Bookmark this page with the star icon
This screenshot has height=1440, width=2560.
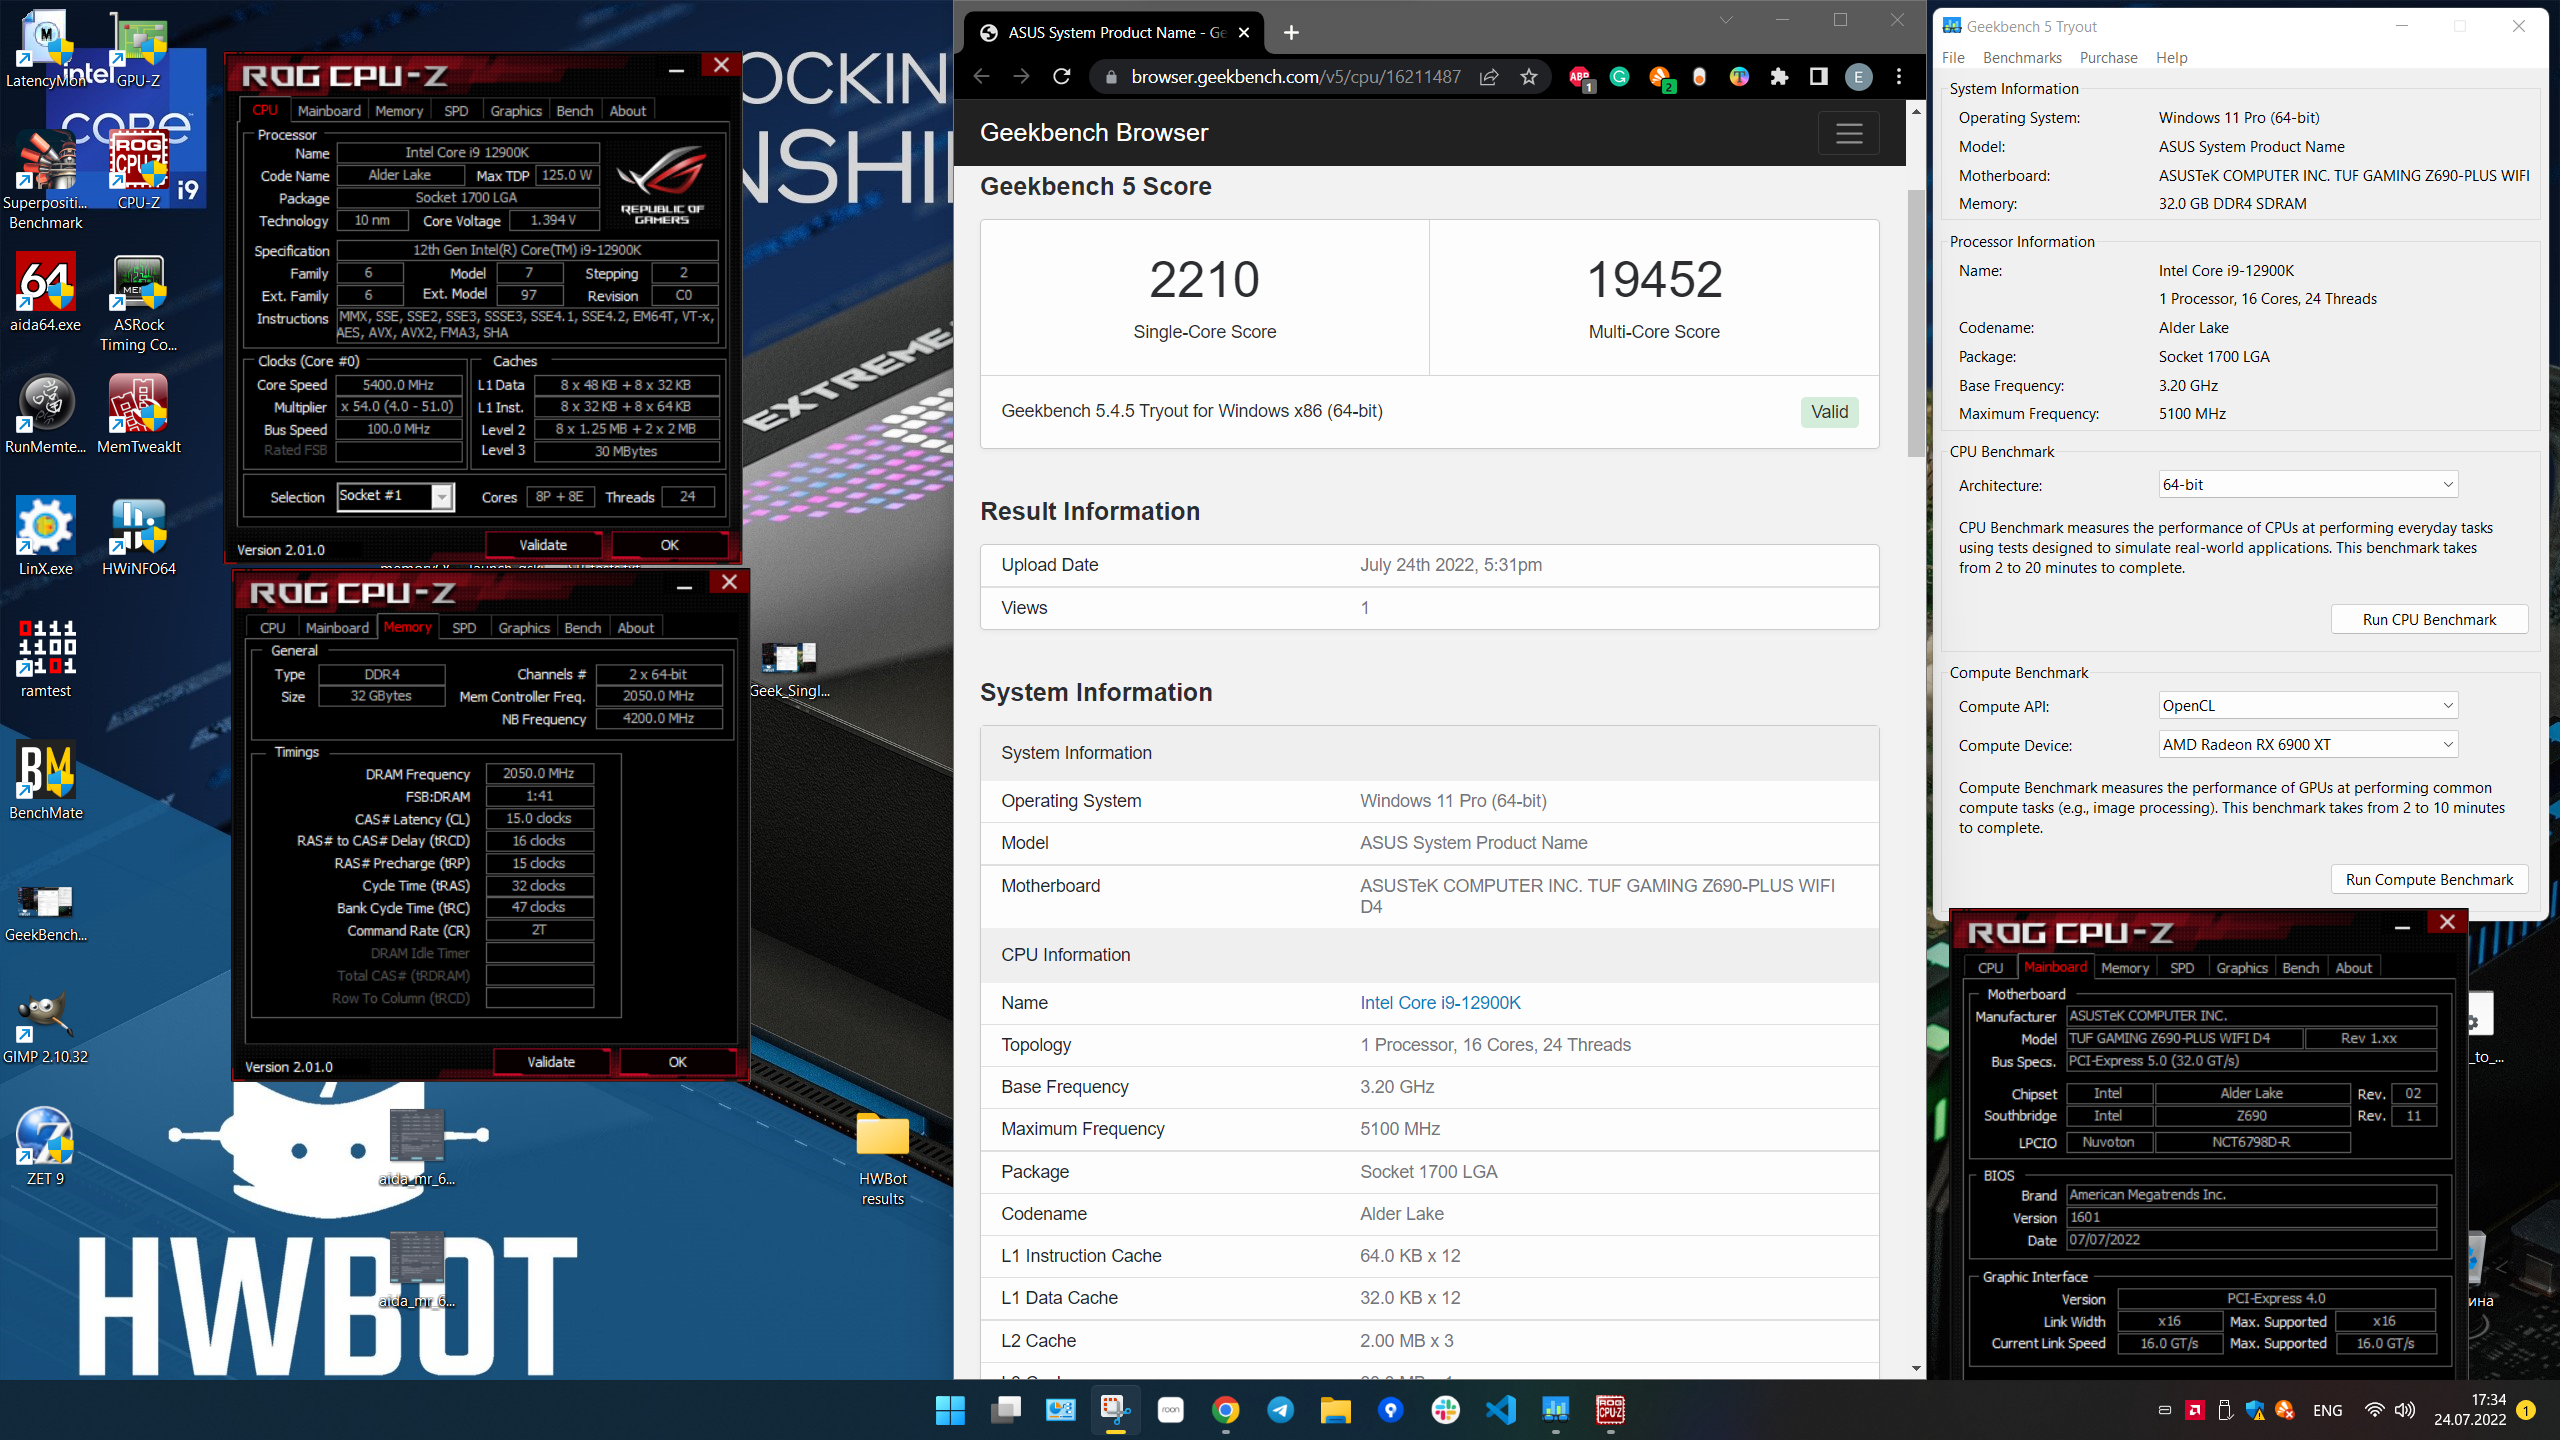[1529, 77]
